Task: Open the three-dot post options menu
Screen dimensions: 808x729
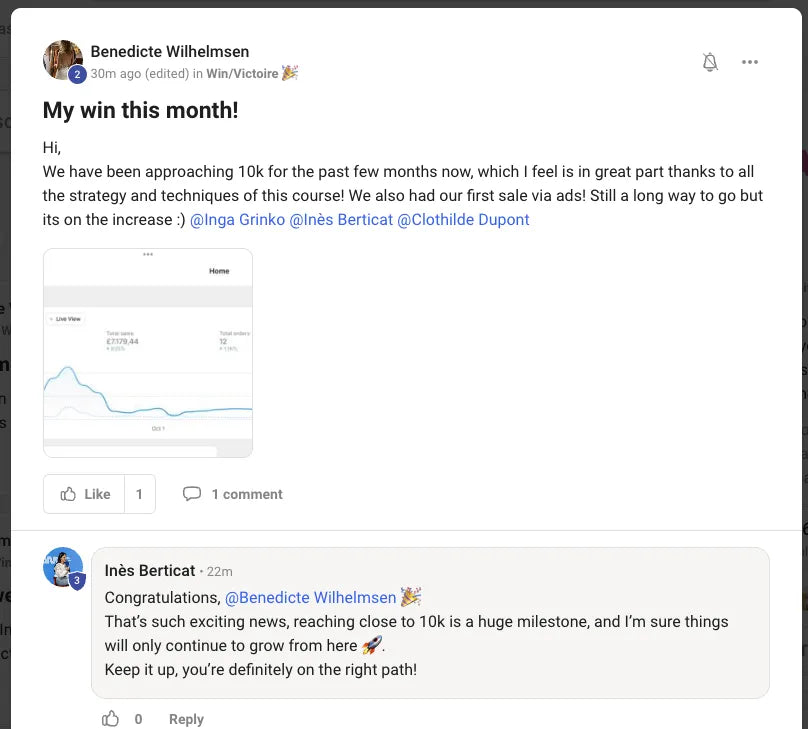Action: click(749, 62)
